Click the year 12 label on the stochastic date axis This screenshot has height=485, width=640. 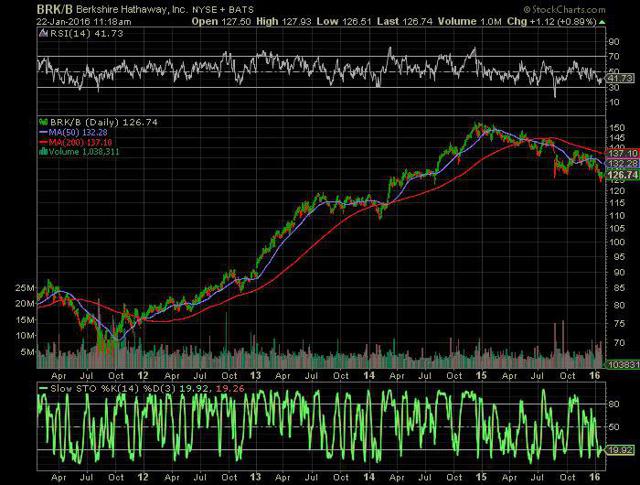click(143, 476)
